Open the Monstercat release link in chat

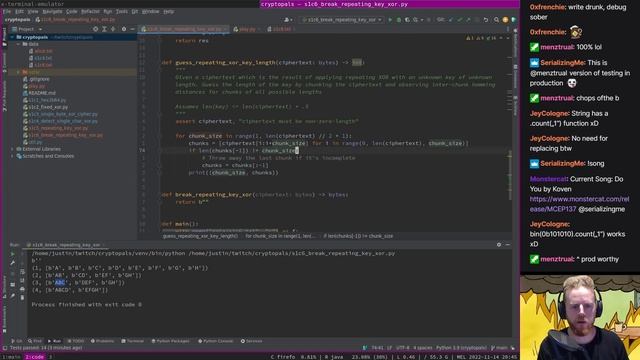(580, 204)
